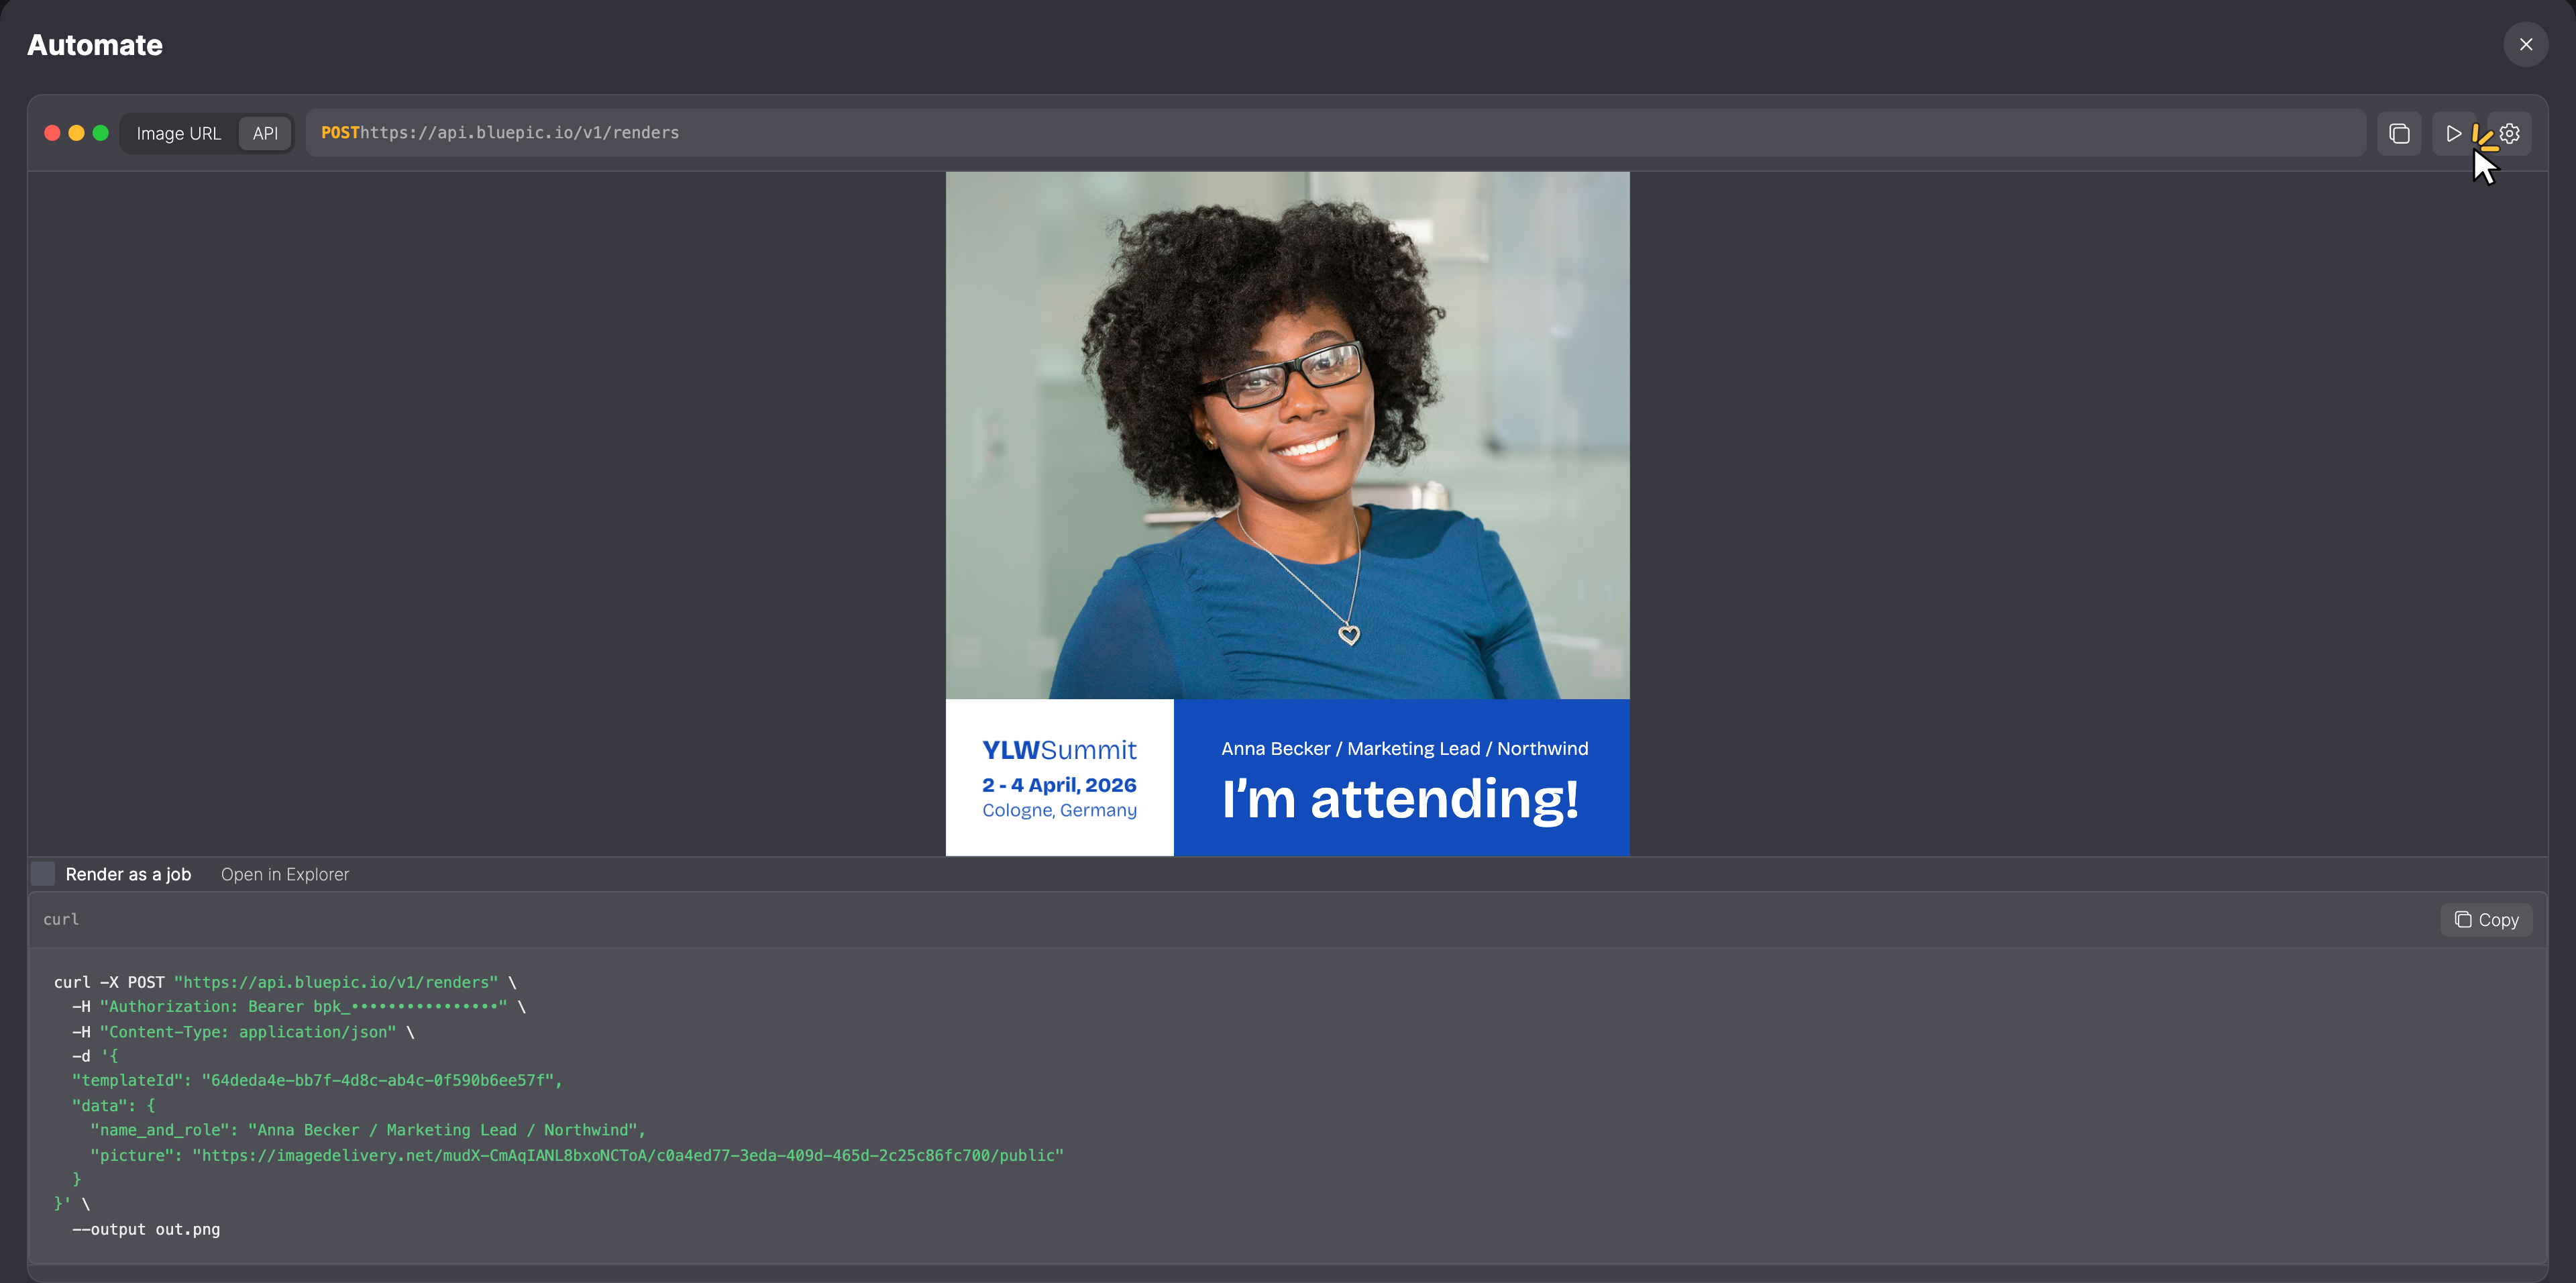Screen dimensions: 2576x1283
Task: Click the Automate dialog title
Action: point(95,45)
